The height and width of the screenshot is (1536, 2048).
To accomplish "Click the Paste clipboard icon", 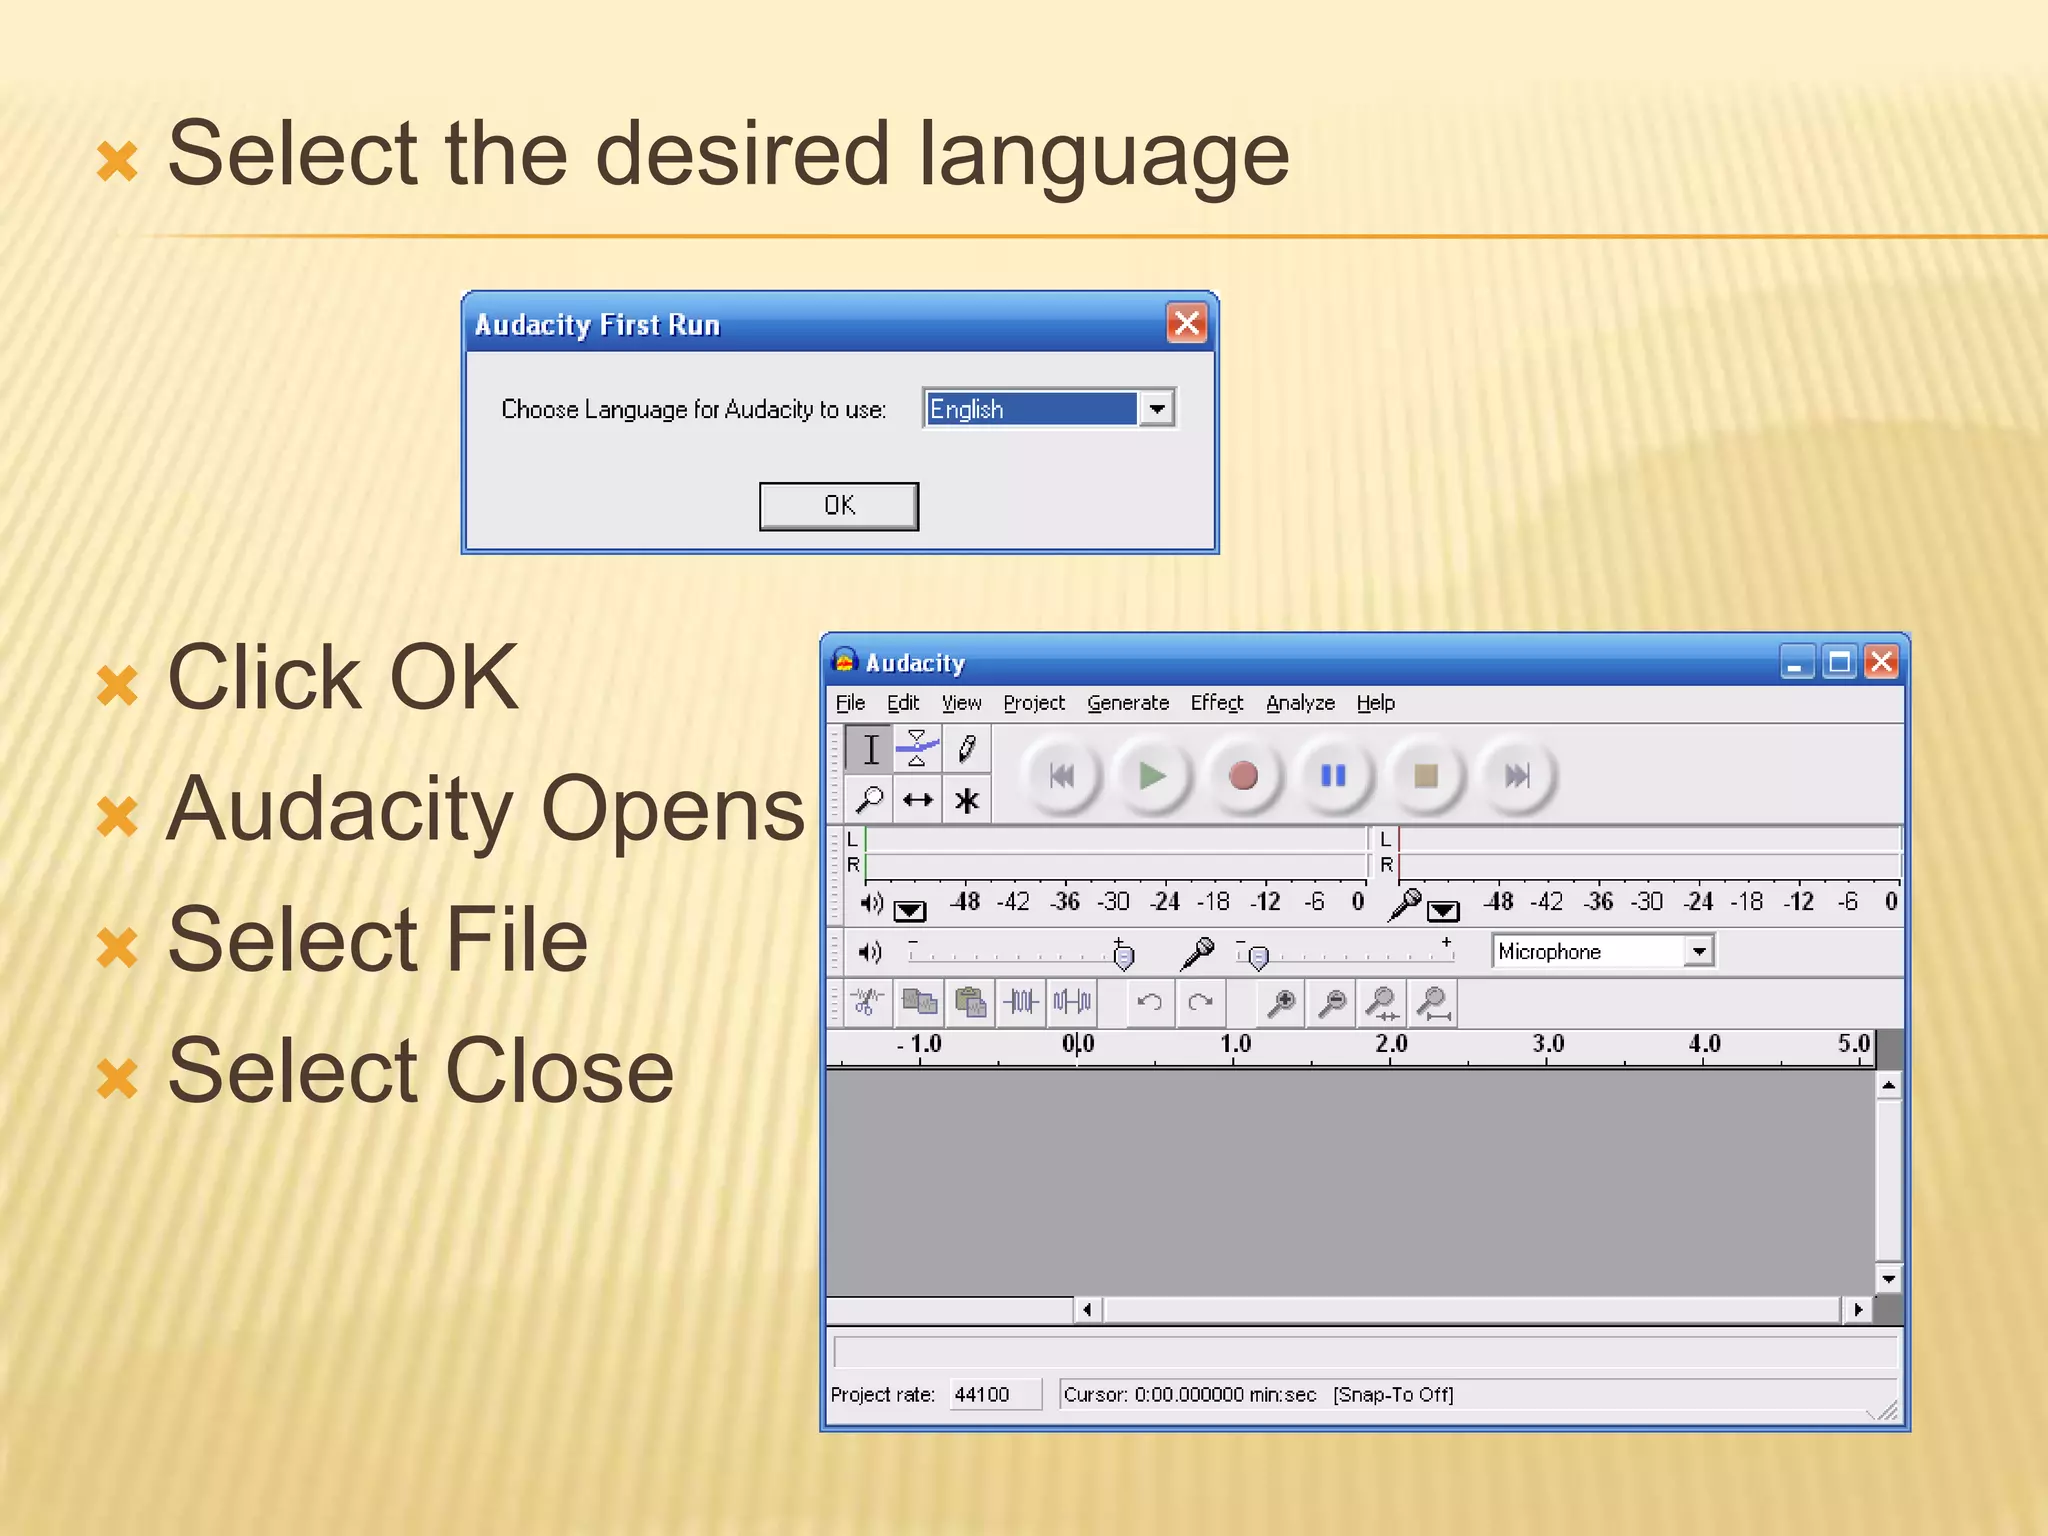I will click(x=970, y=1001).
